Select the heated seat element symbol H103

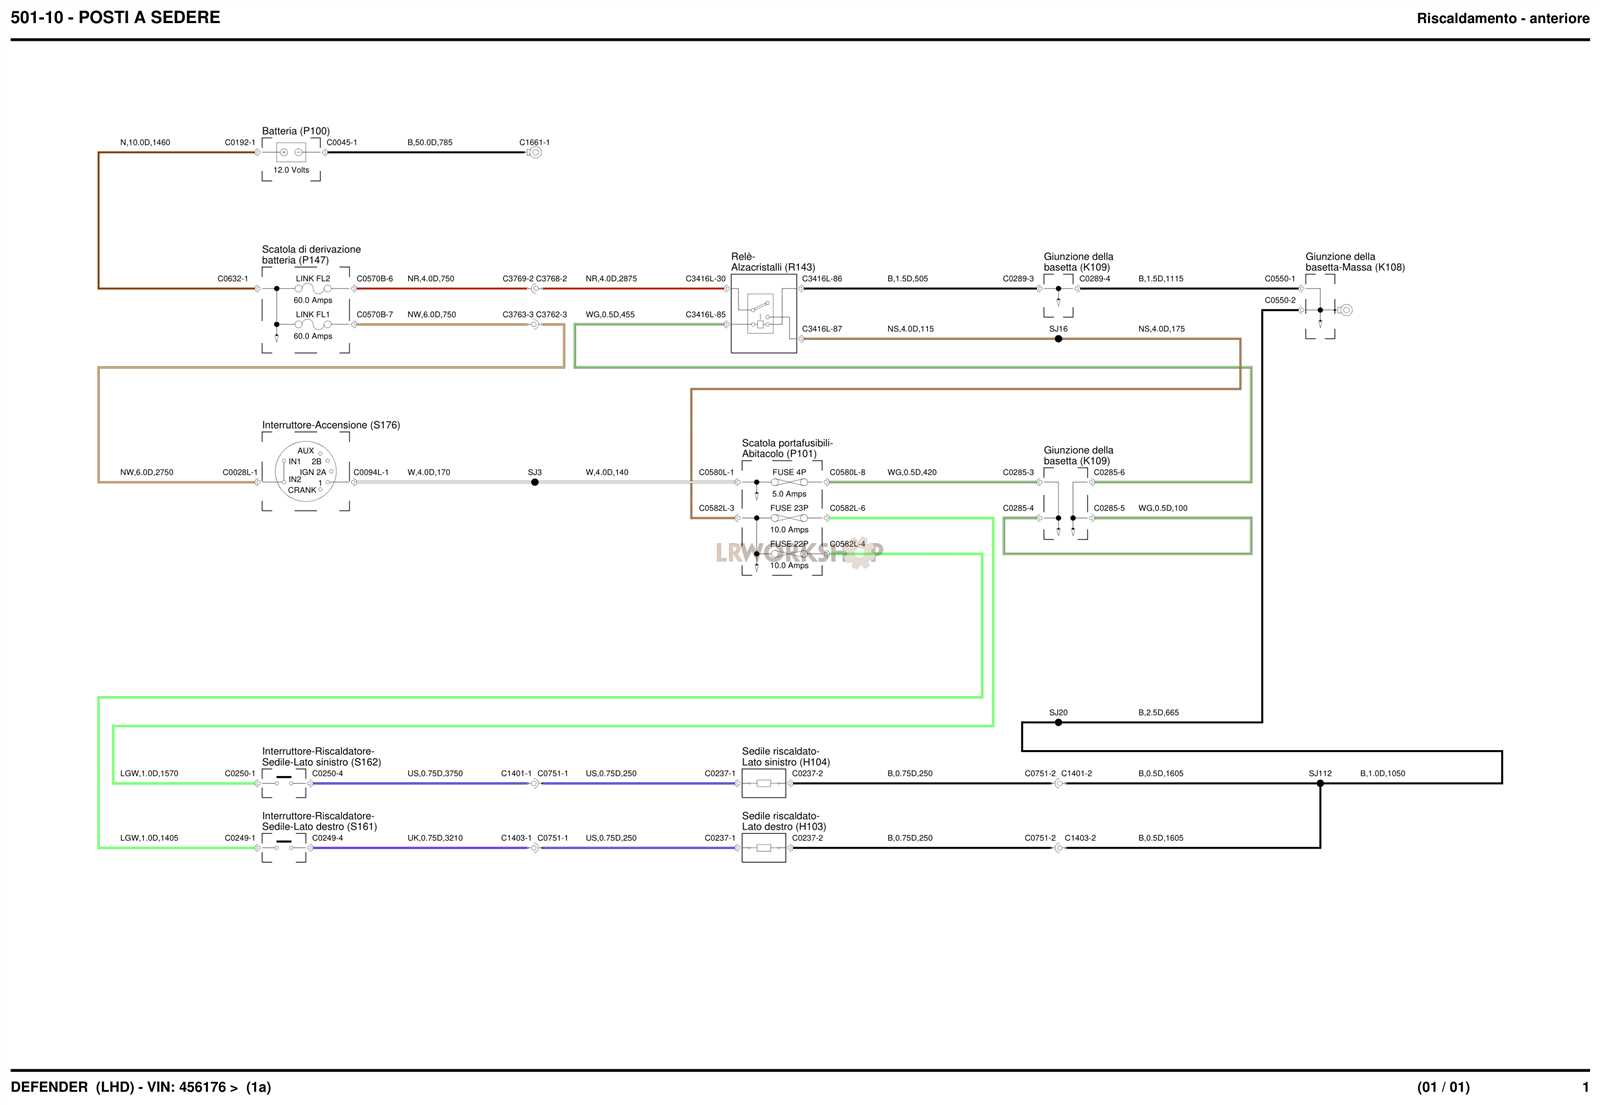pos(764,848)
